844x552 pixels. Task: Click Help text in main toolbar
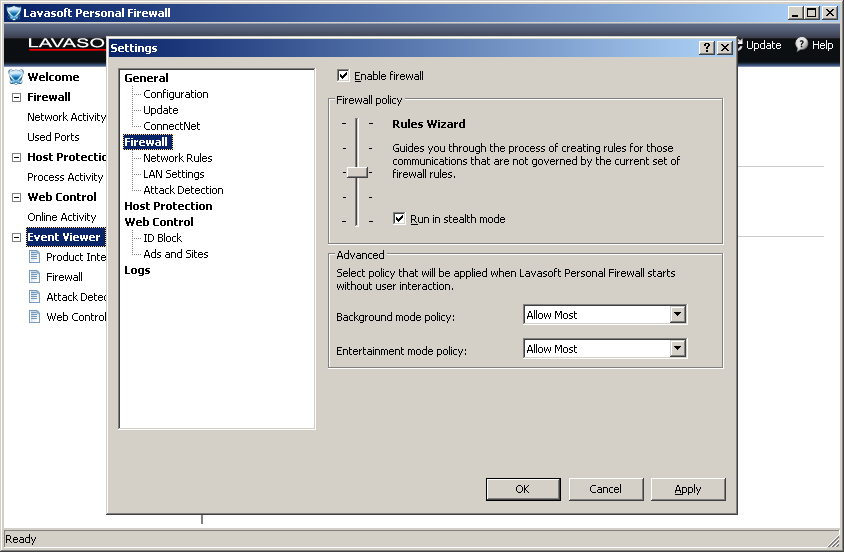(x=822, y=45)
